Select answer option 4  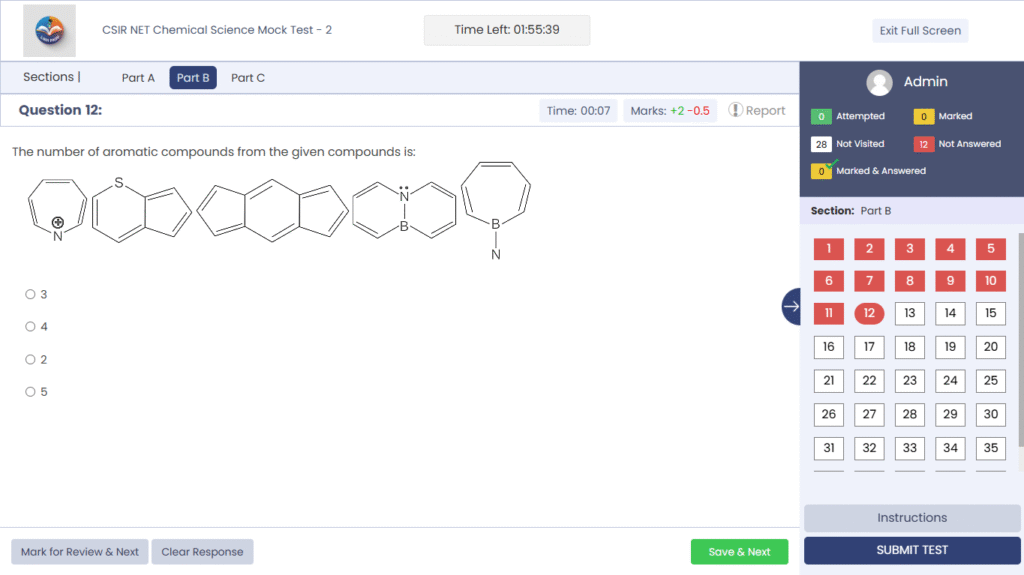(30, 326)
